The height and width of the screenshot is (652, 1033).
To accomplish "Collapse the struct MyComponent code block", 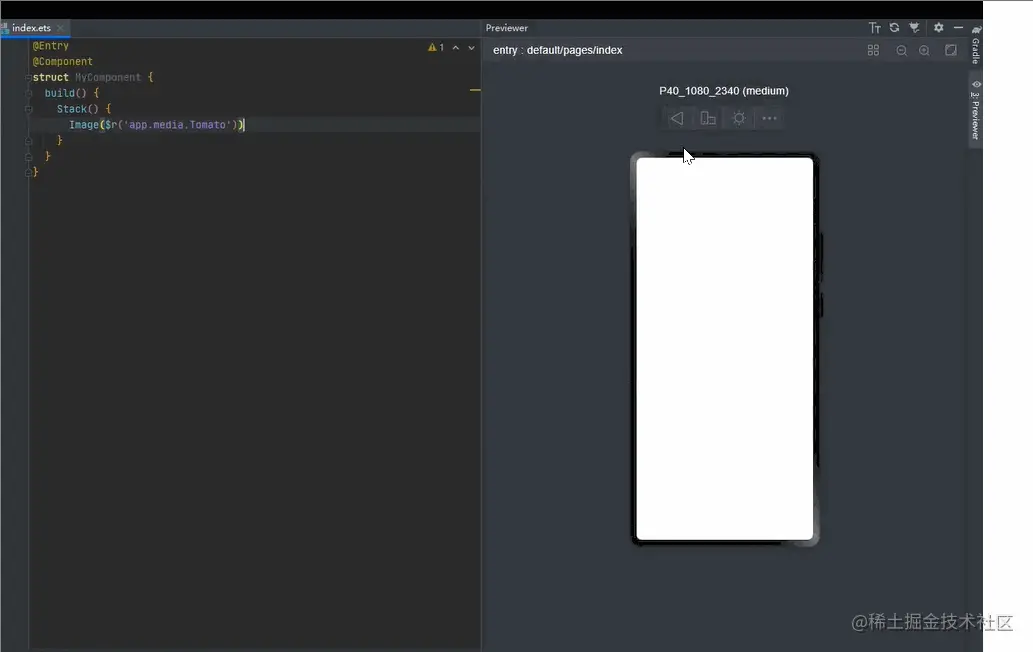I will click(28, 78).
